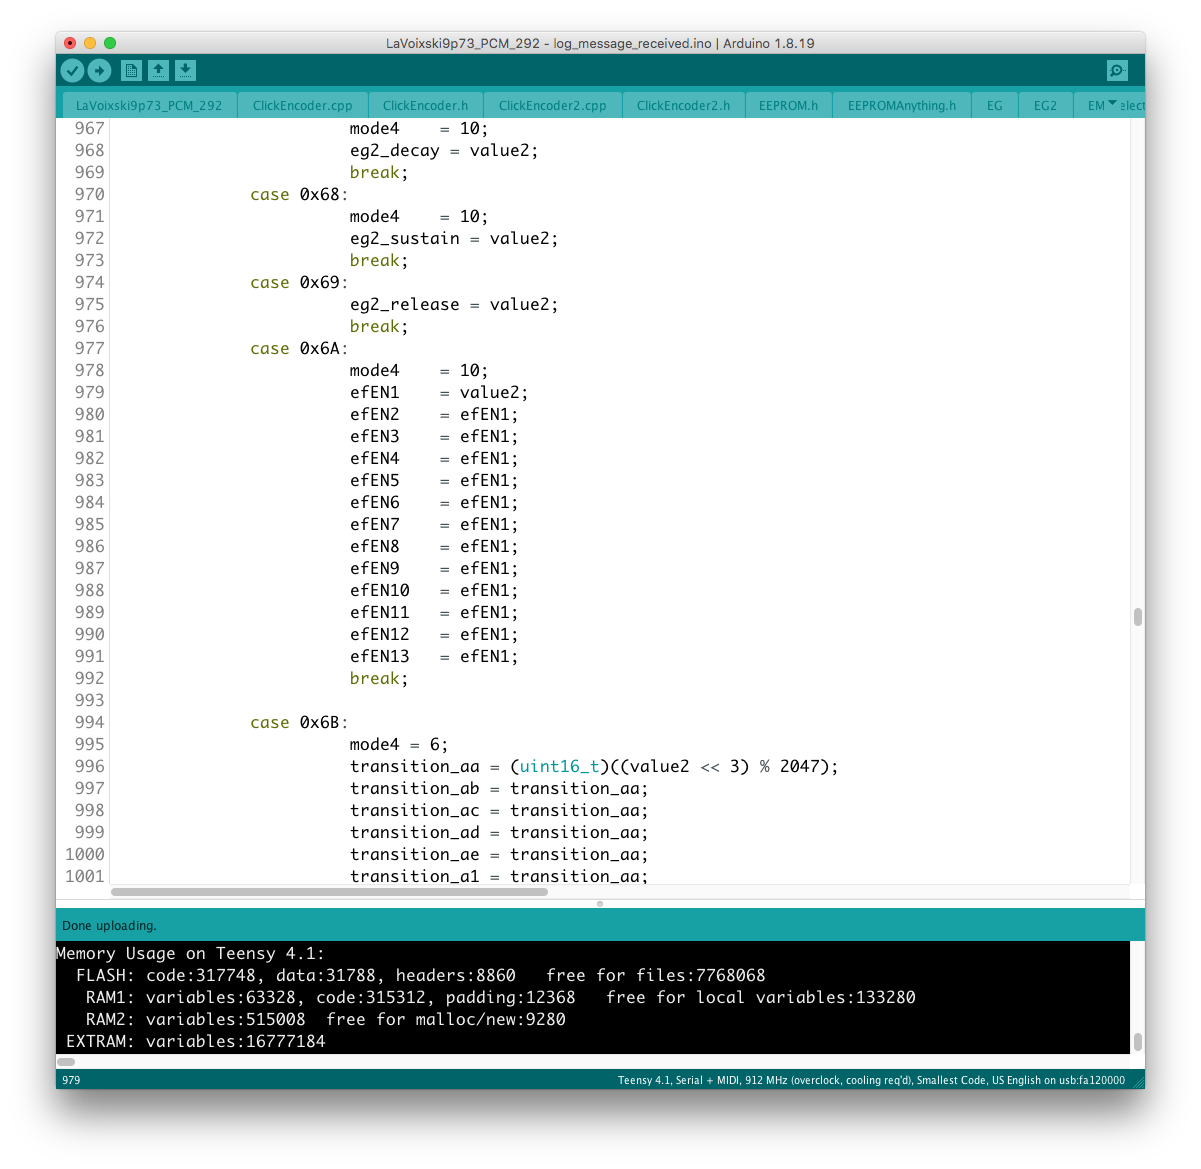Viewport: 1201px width, 1169px height.
Task: Open the Serial Monitor magnifier icon
Action: pos(1117,70)
